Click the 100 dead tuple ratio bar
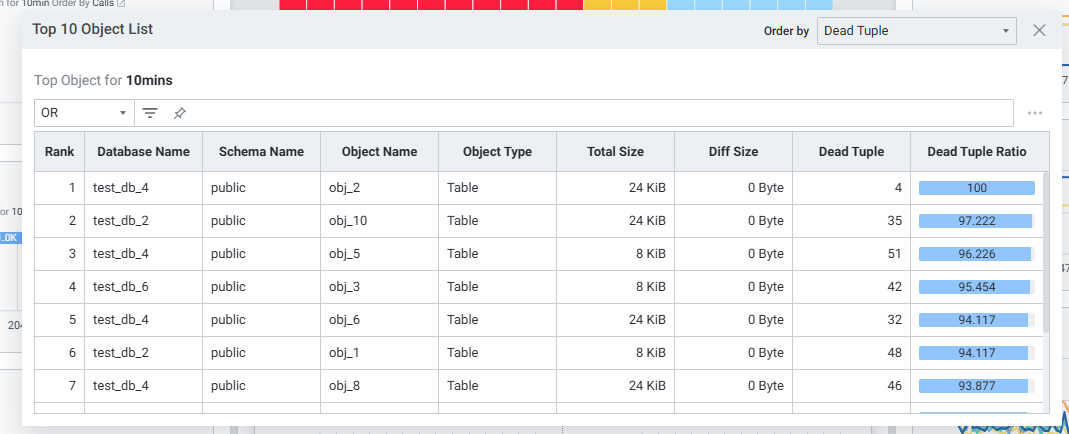Image resolution: width=1069 pixels, height=434 pixels. click(x=976, y=188)
